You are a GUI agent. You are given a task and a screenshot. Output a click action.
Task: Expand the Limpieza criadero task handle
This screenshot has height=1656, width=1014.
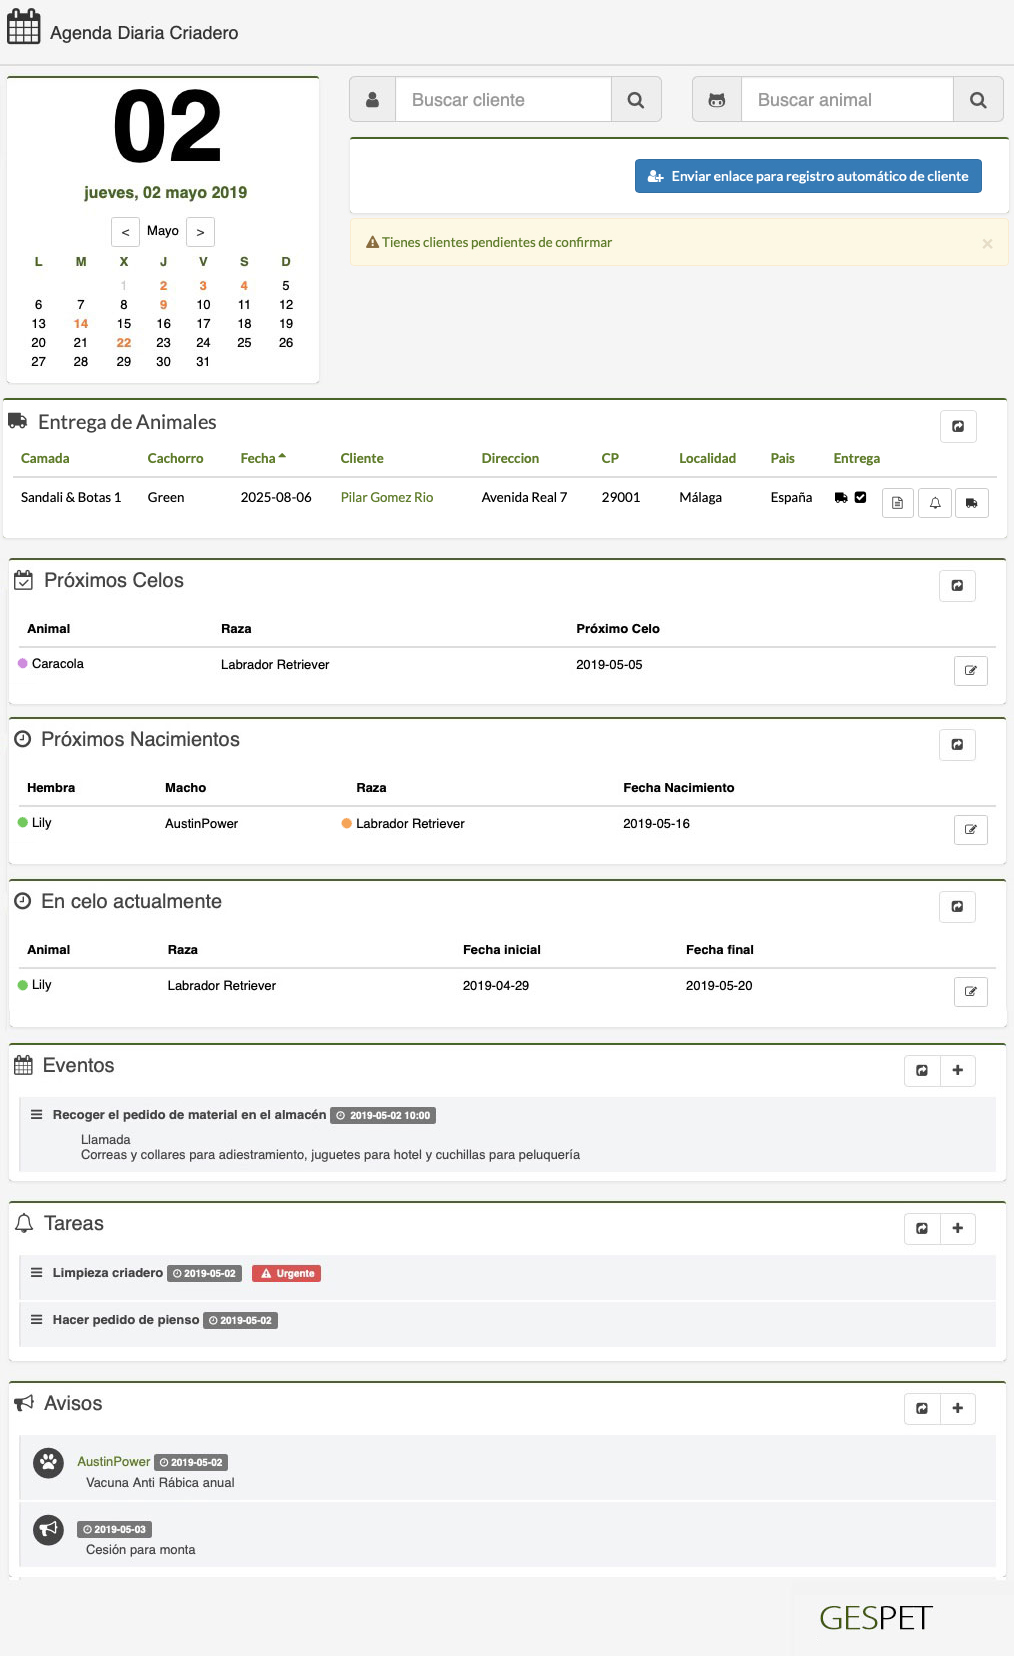(36, 1273)
